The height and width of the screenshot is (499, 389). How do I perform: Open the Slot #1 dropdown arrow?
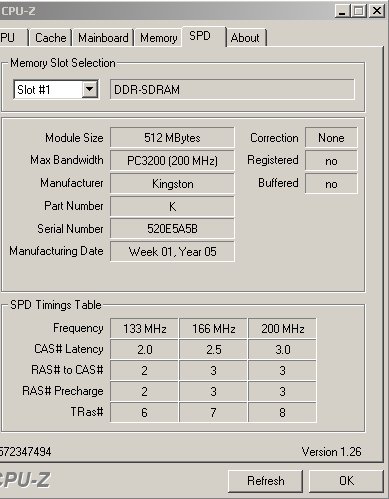coord(90,89)
